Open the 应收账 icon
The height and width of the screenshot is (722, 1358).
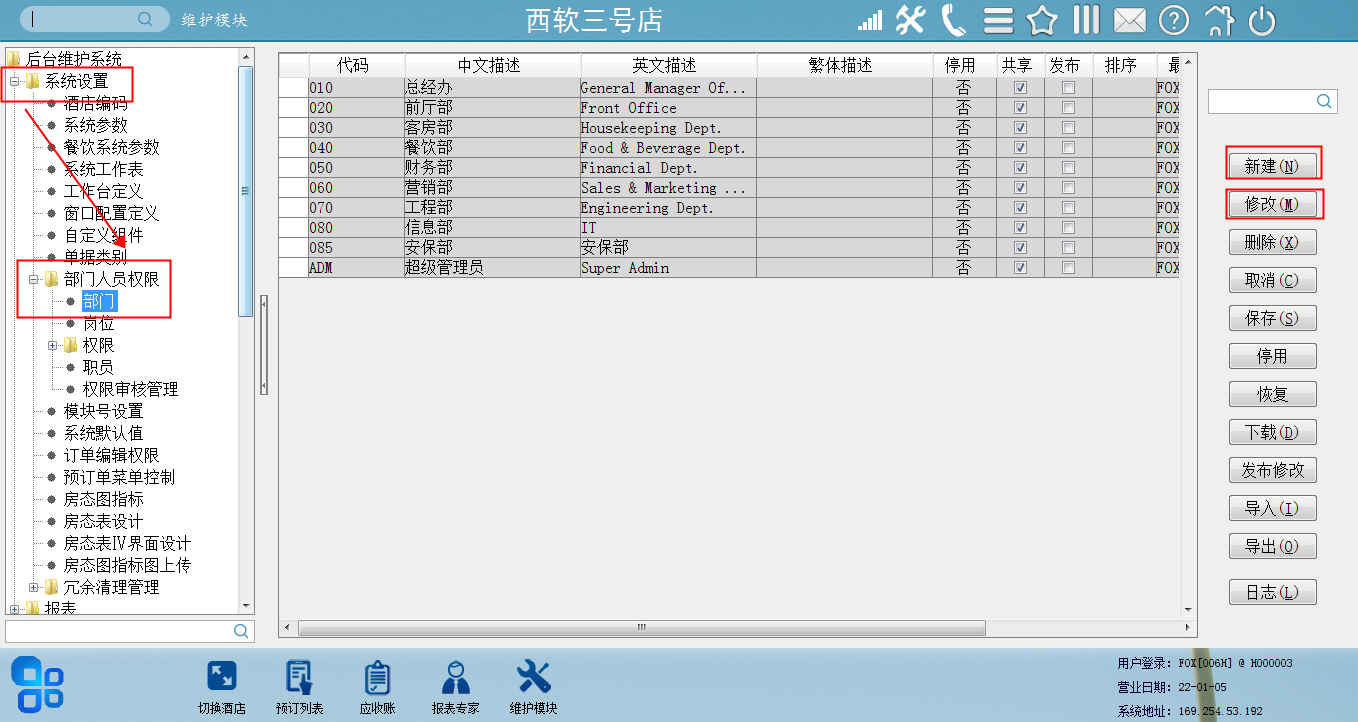377,677
